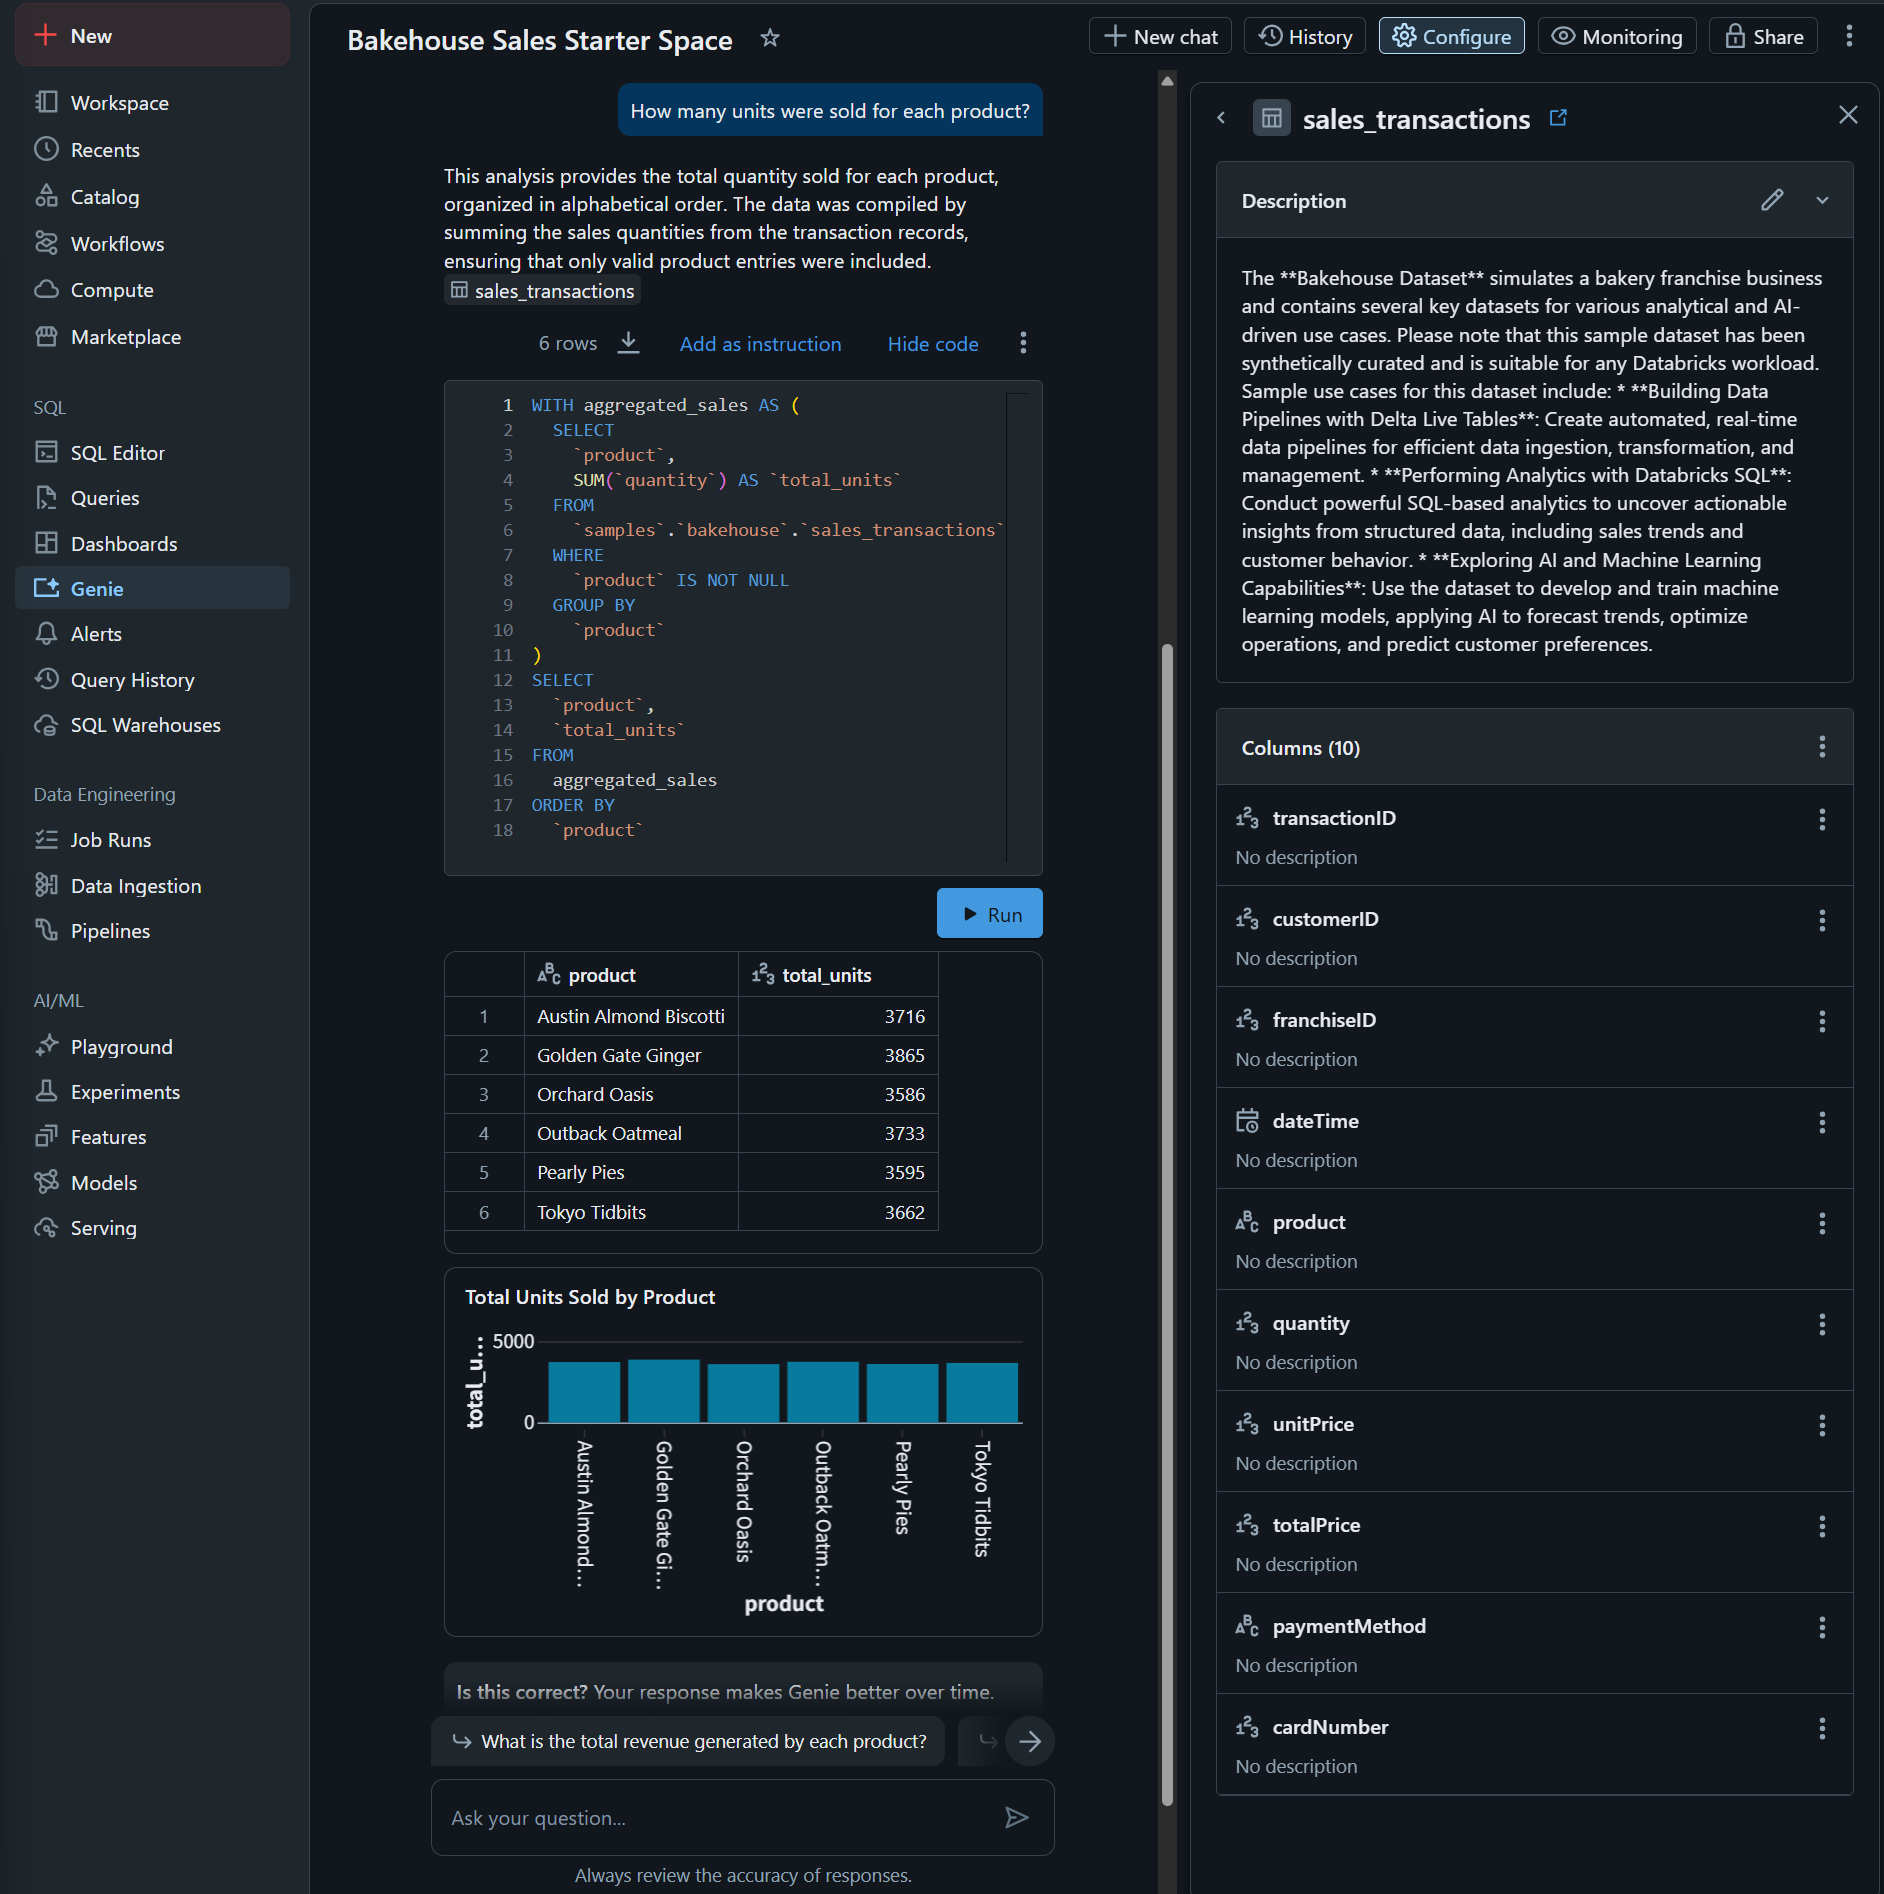
Task: Run the SQL query
Action: click(x=990, y=913)
